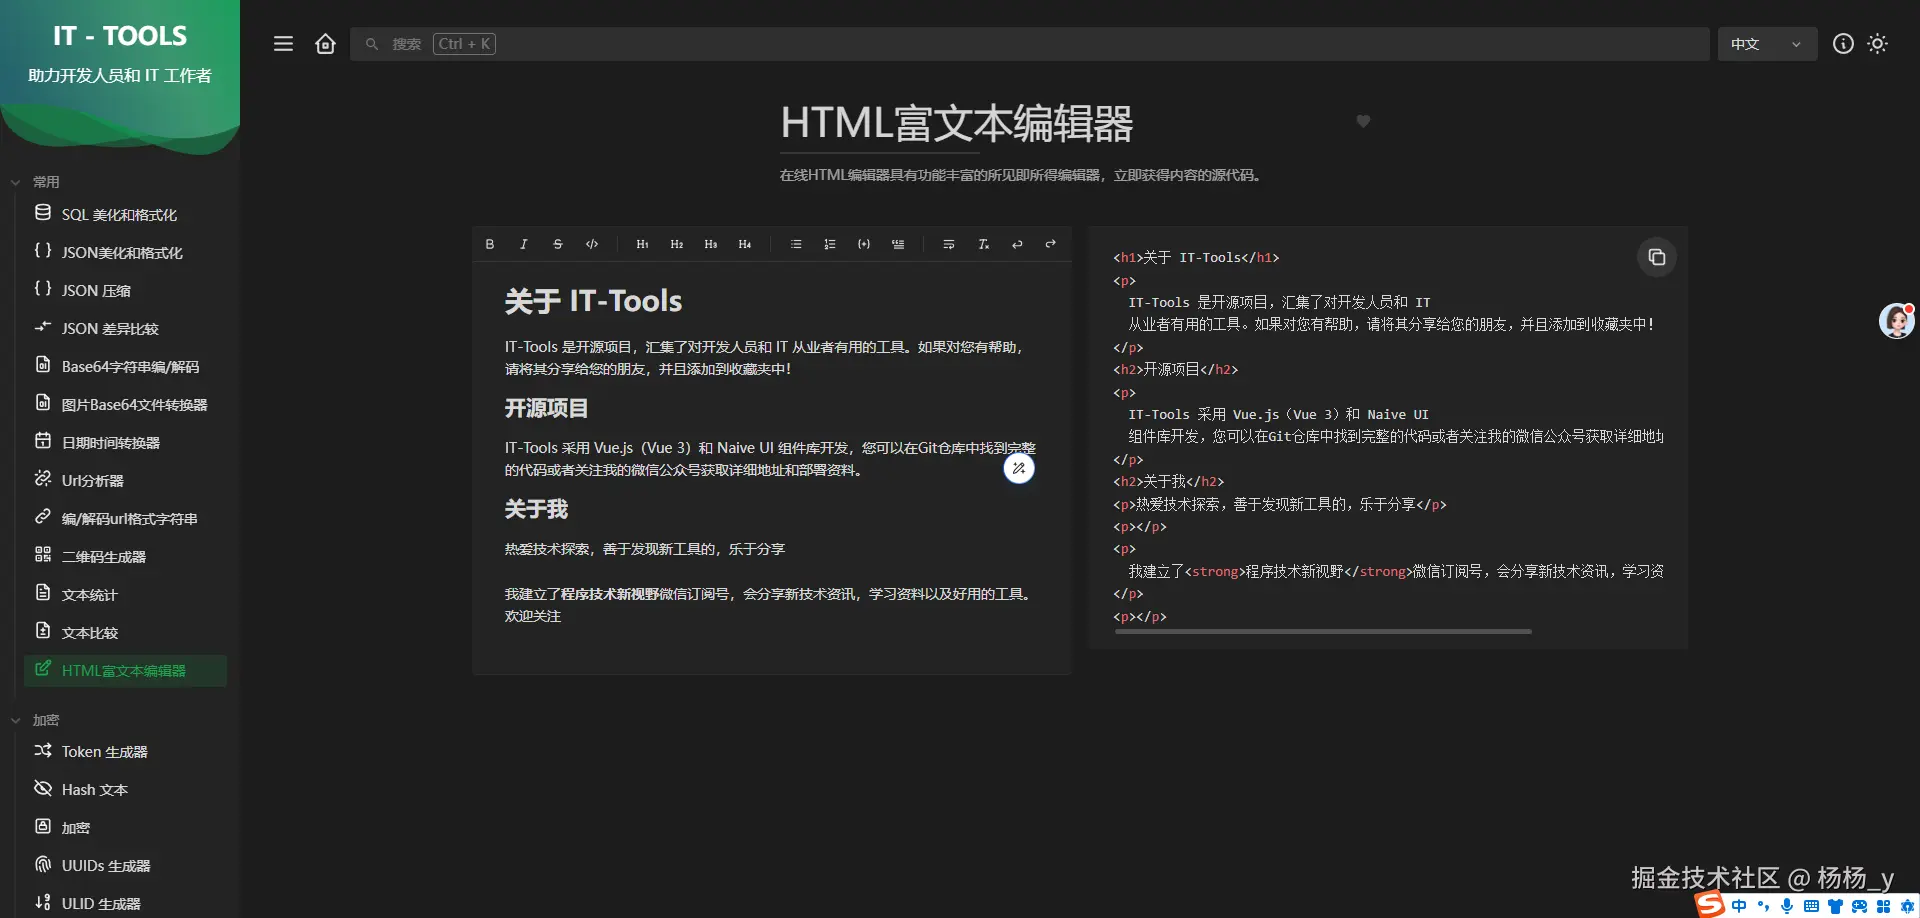Open 文本统计 tool
Screen dimensions: 1920x918
125,594
